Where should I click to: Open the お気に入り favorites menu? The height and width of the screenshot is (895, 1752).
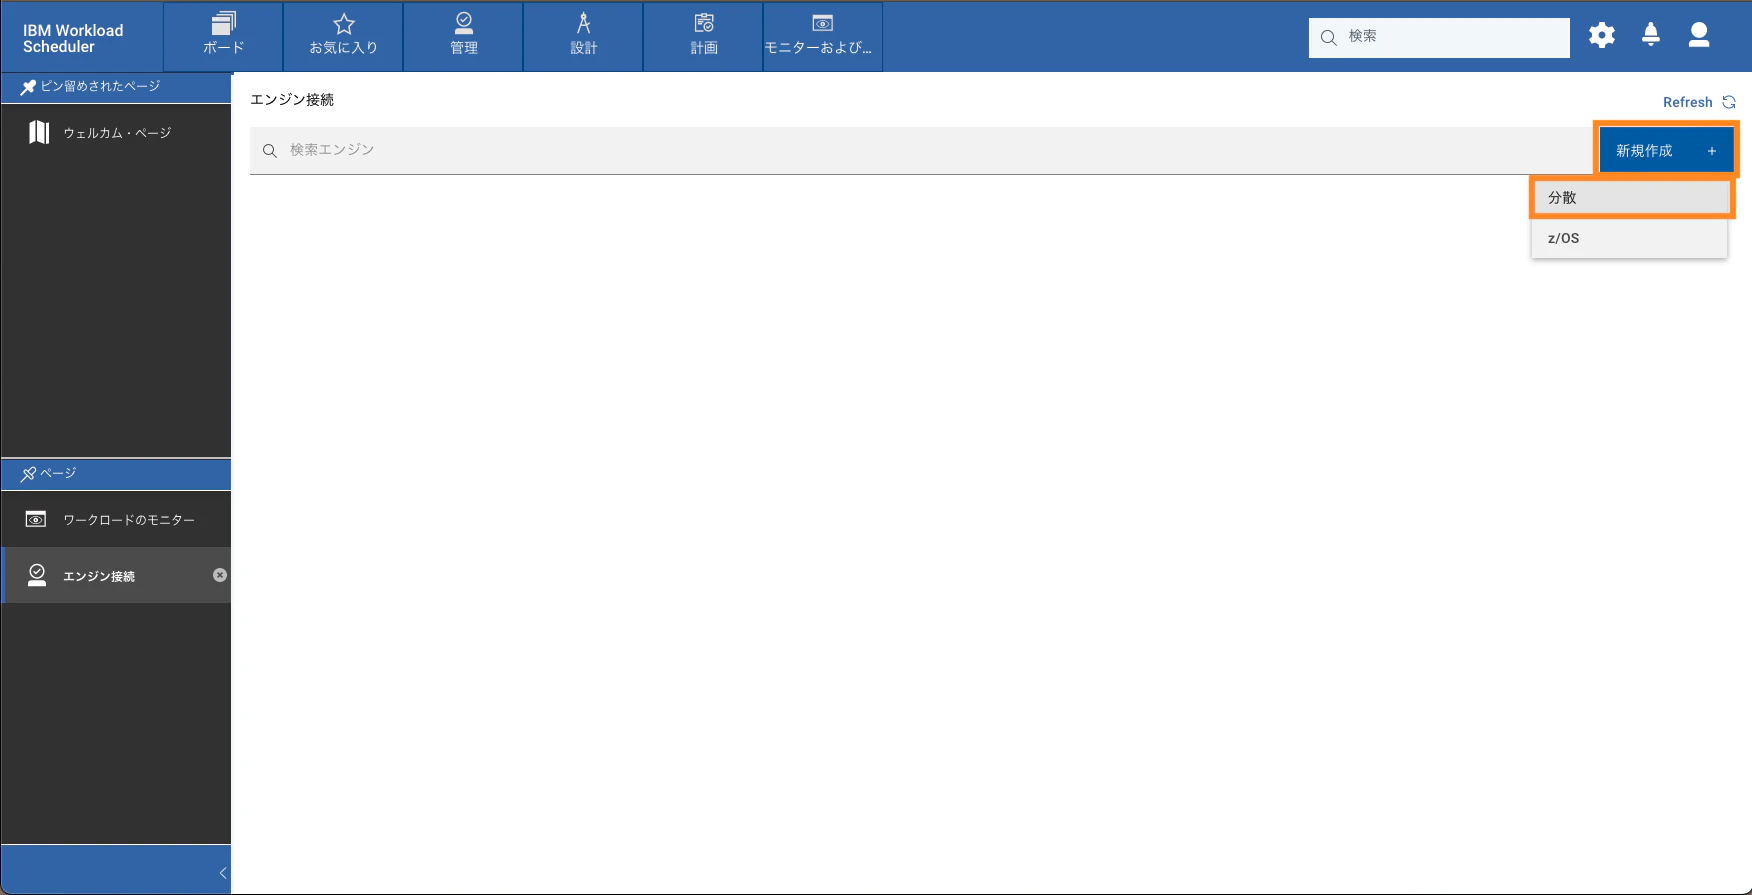(343, 36)
